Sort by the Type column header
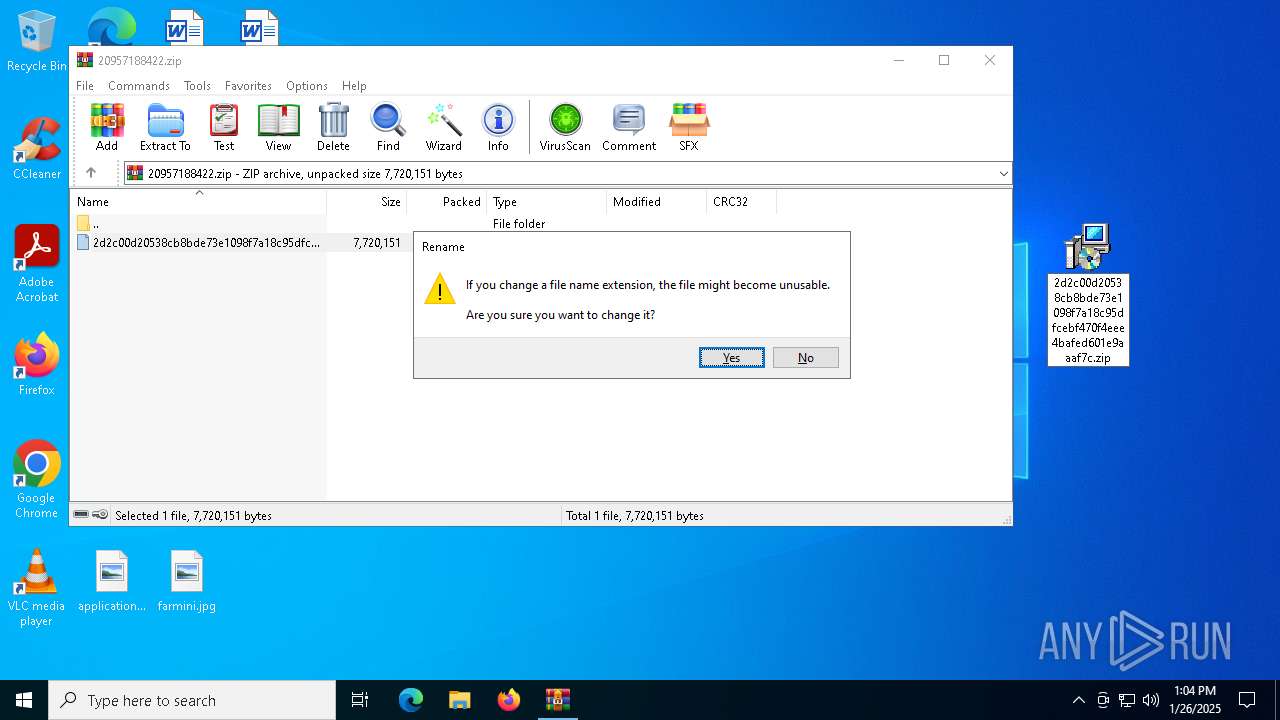 [546, 202]
